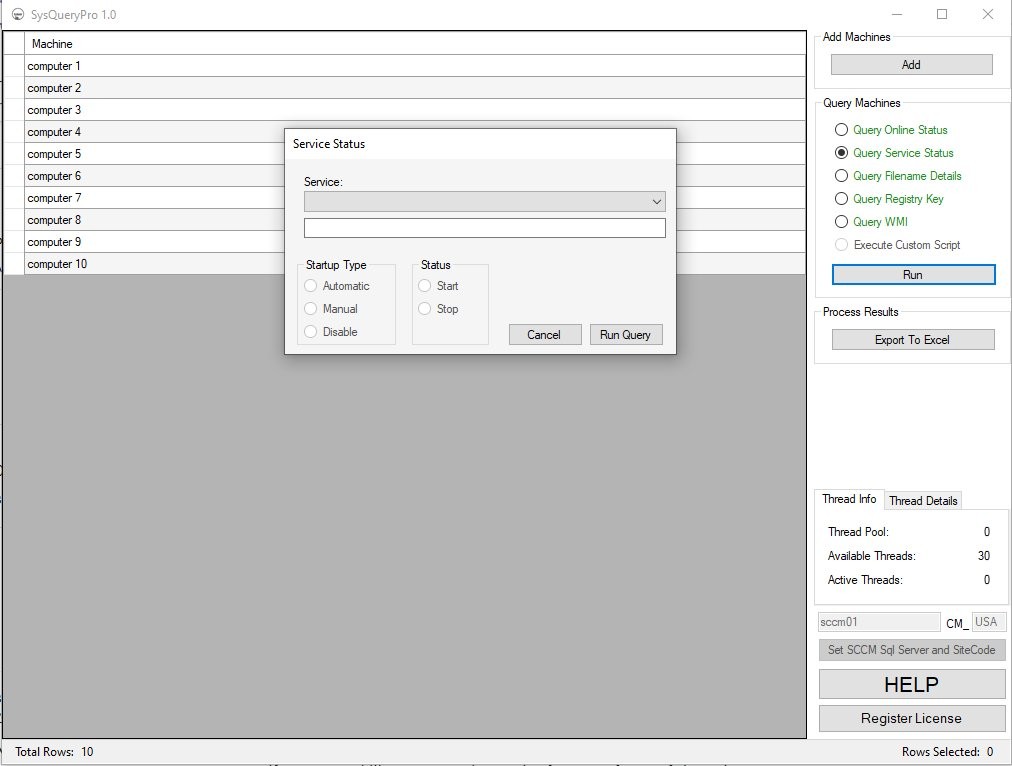
Task: Select the computer 2 row
Action: tap(415, 88)
